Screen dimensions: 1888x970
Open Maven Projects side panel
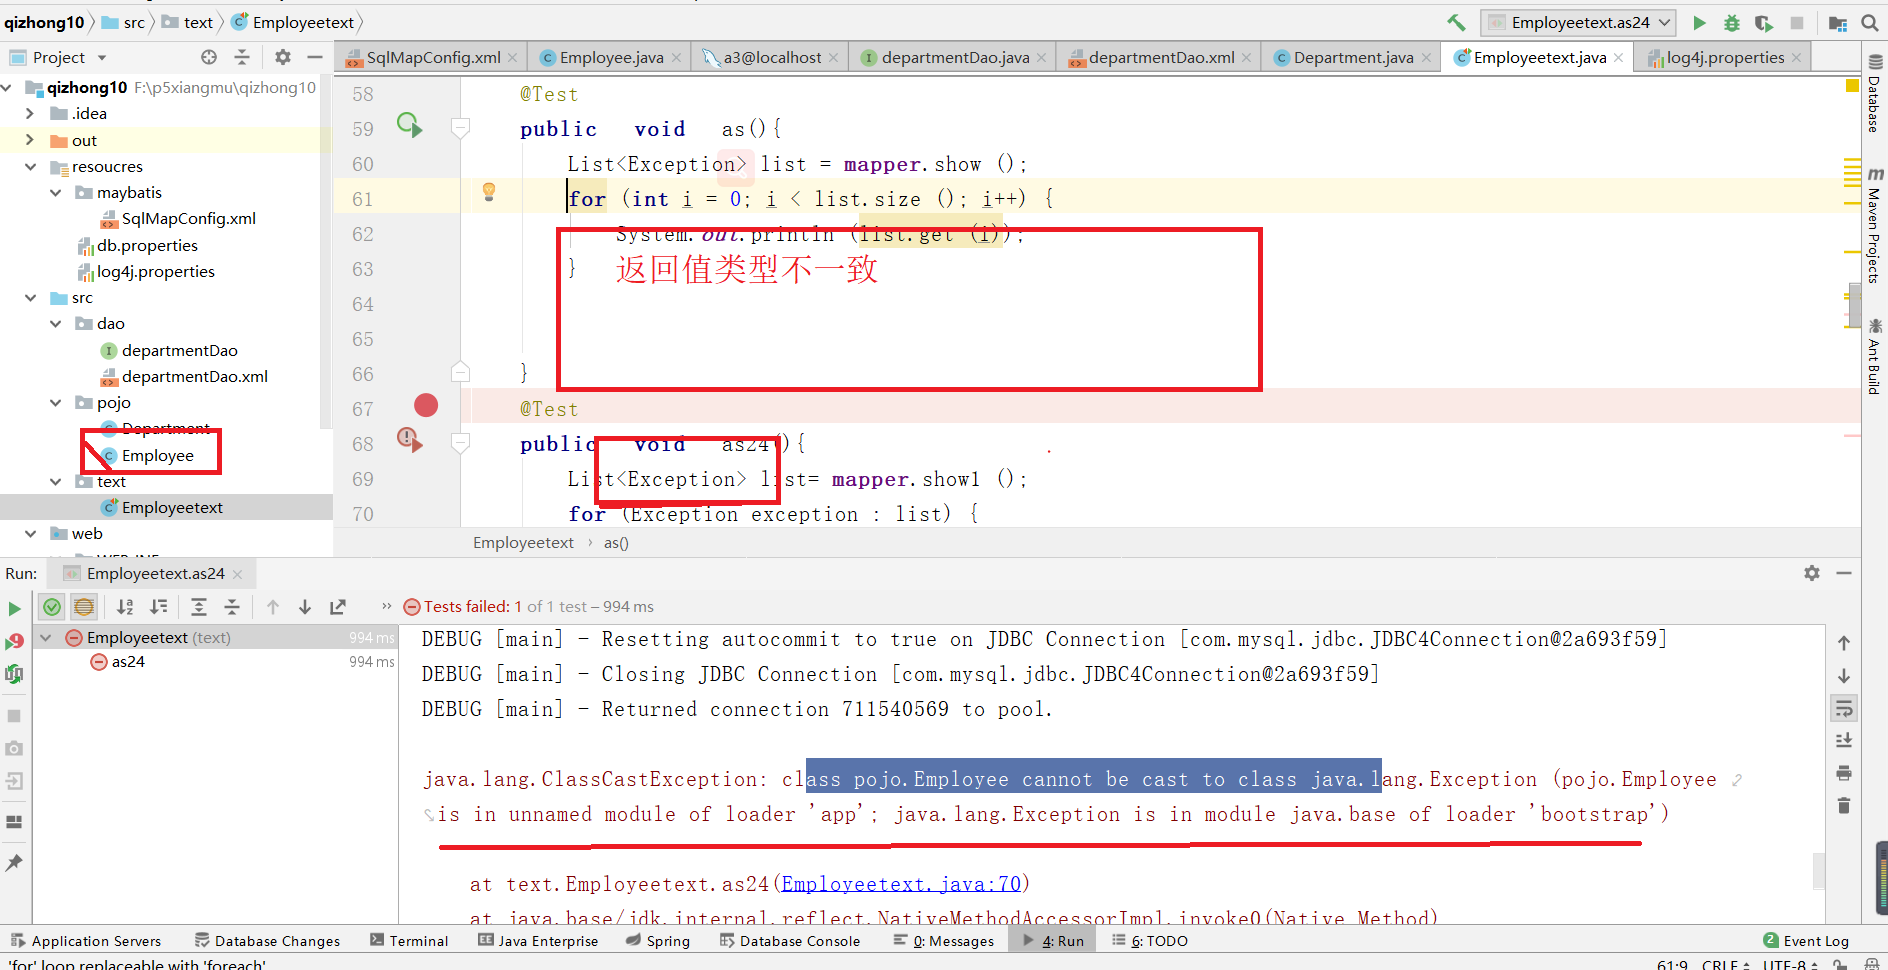click(x=1874, y=227)
